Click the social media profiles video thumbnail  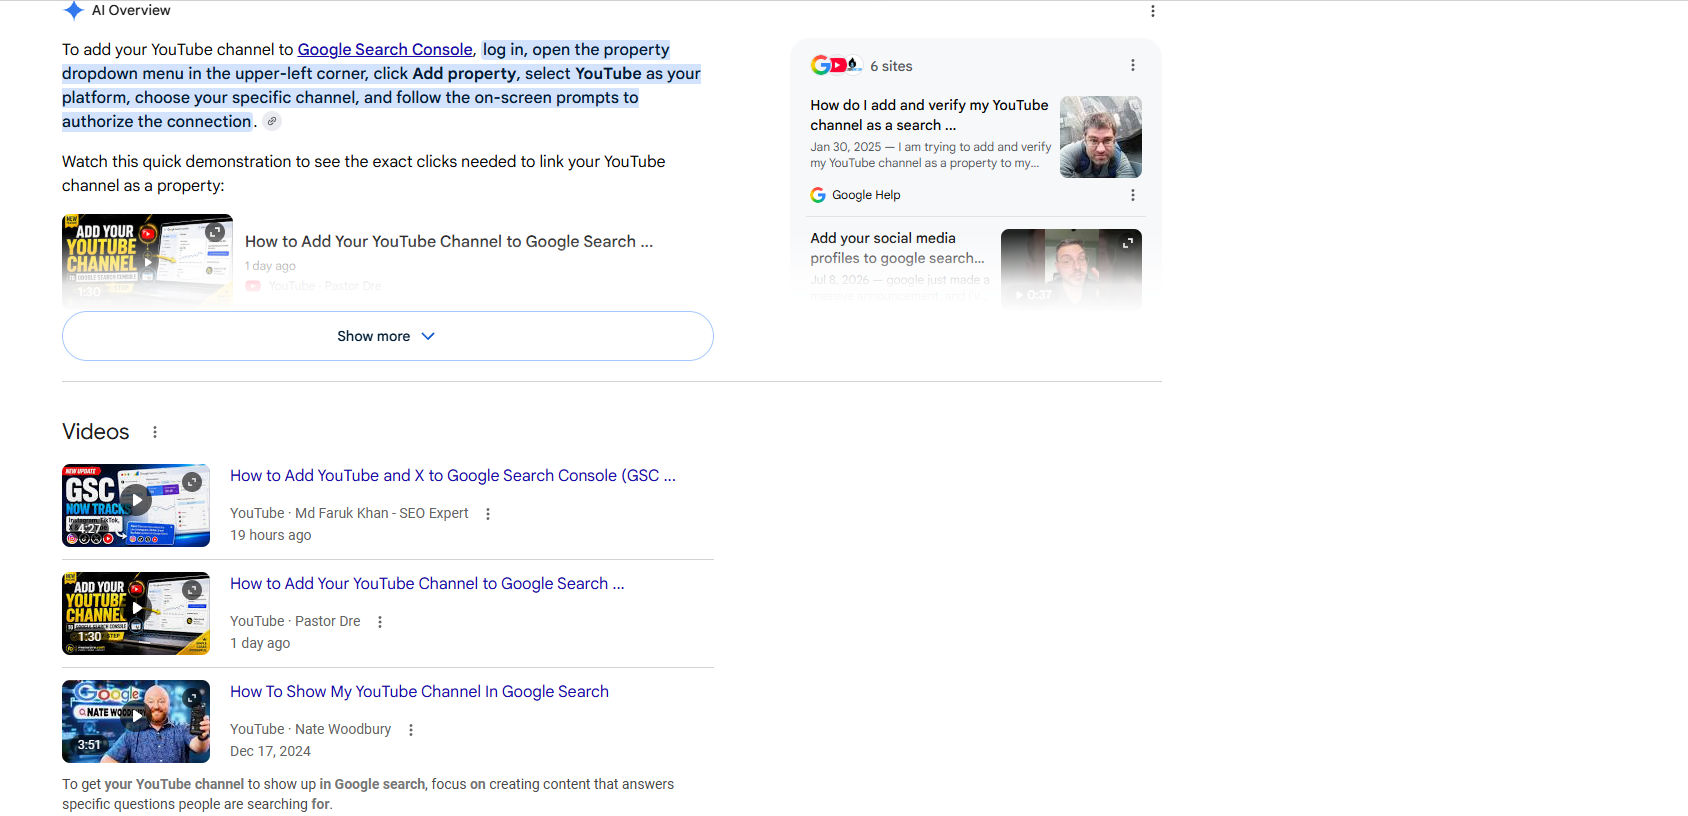[x=1071, y=268]
